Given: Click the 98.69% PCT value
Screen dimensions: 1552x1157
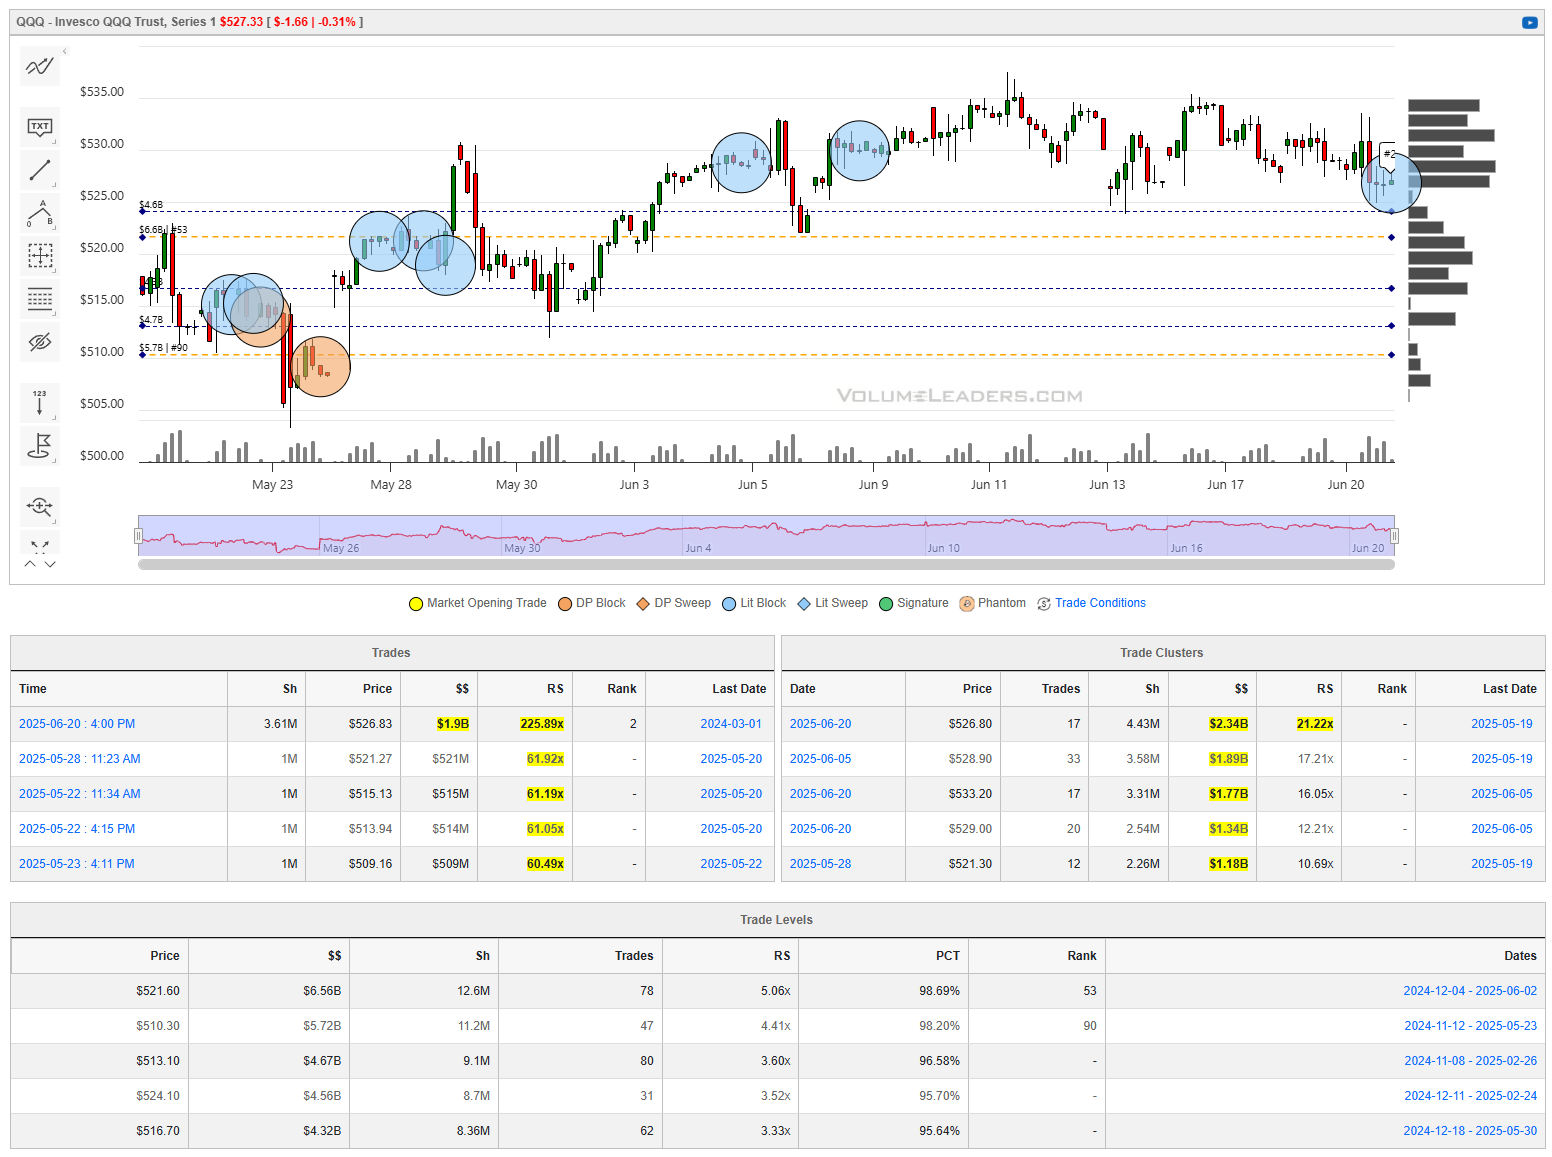Looking at the screenshot, I should coord(939,991).
